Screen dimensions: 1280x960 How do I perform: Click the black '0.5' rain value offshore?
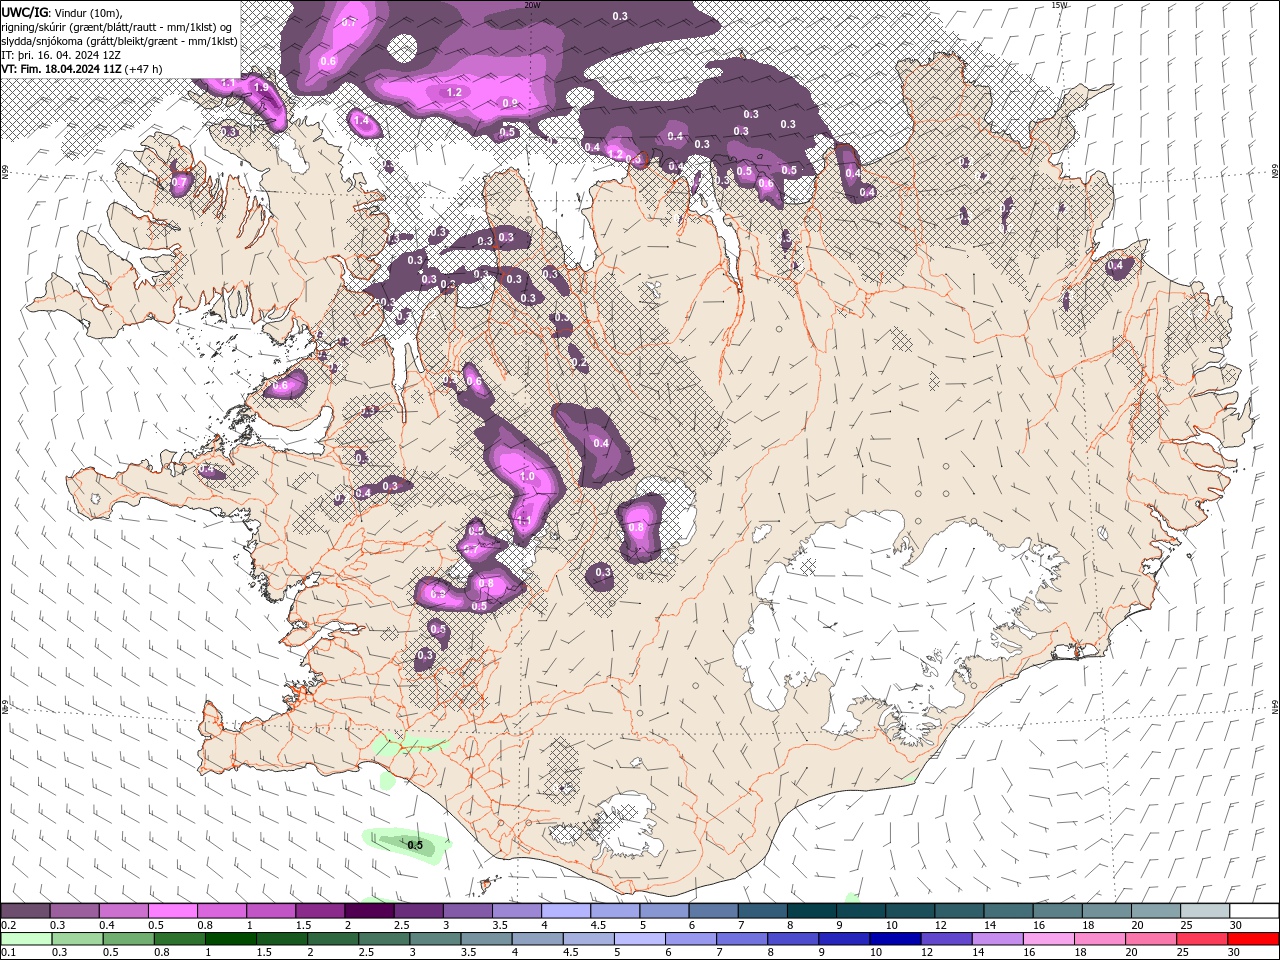tap(415, 845)
